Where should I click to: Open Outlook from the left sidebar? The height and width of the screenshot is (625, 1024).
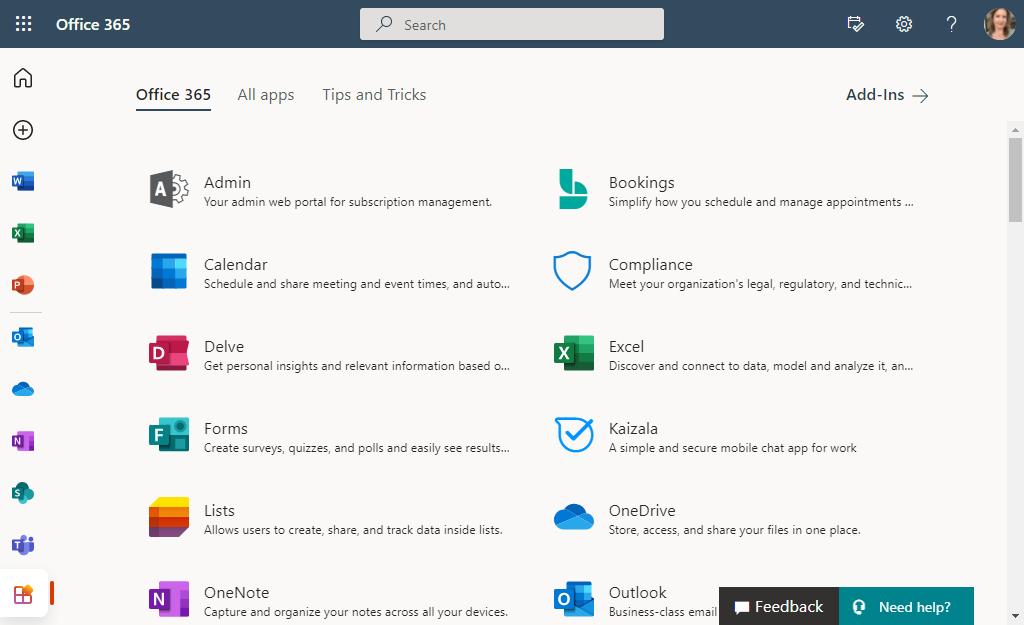23,337
